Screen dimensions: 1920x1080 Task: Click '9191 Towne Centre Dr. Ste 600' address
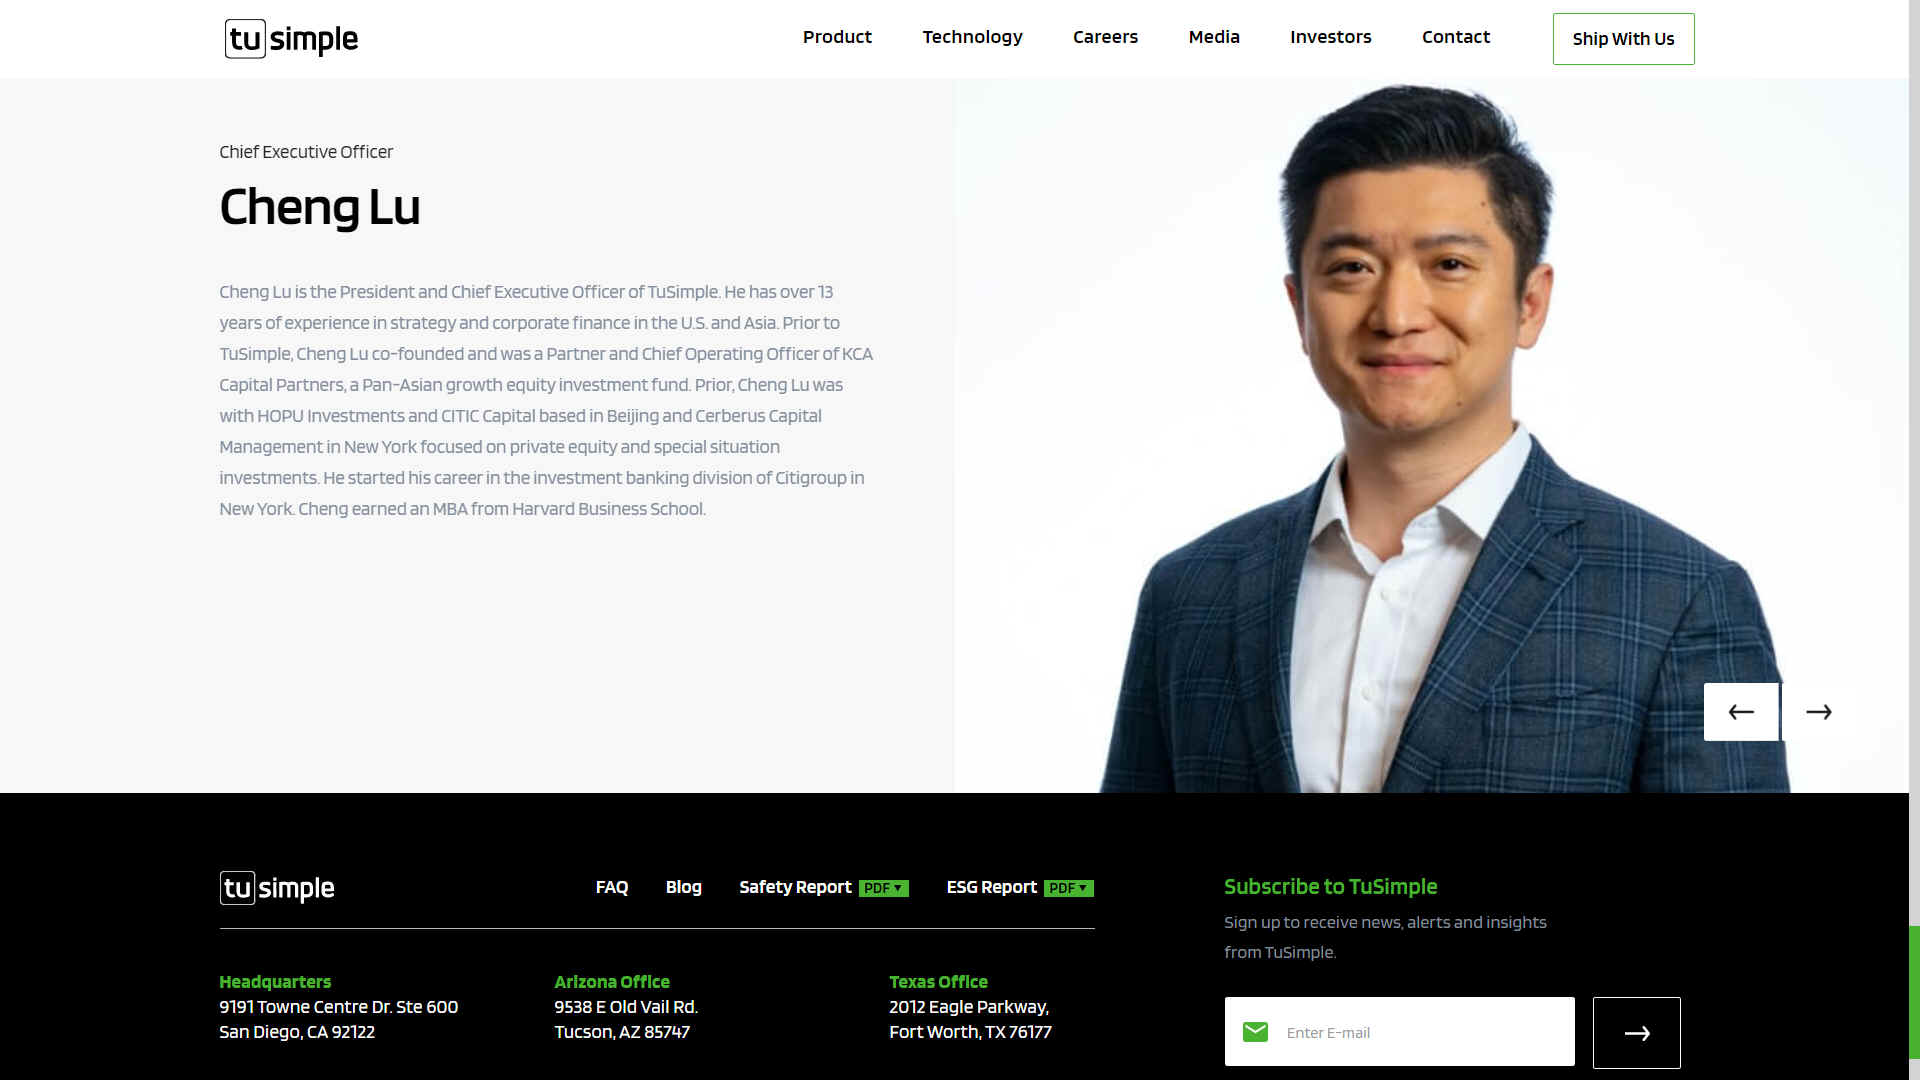click(x=339, y=1007)
